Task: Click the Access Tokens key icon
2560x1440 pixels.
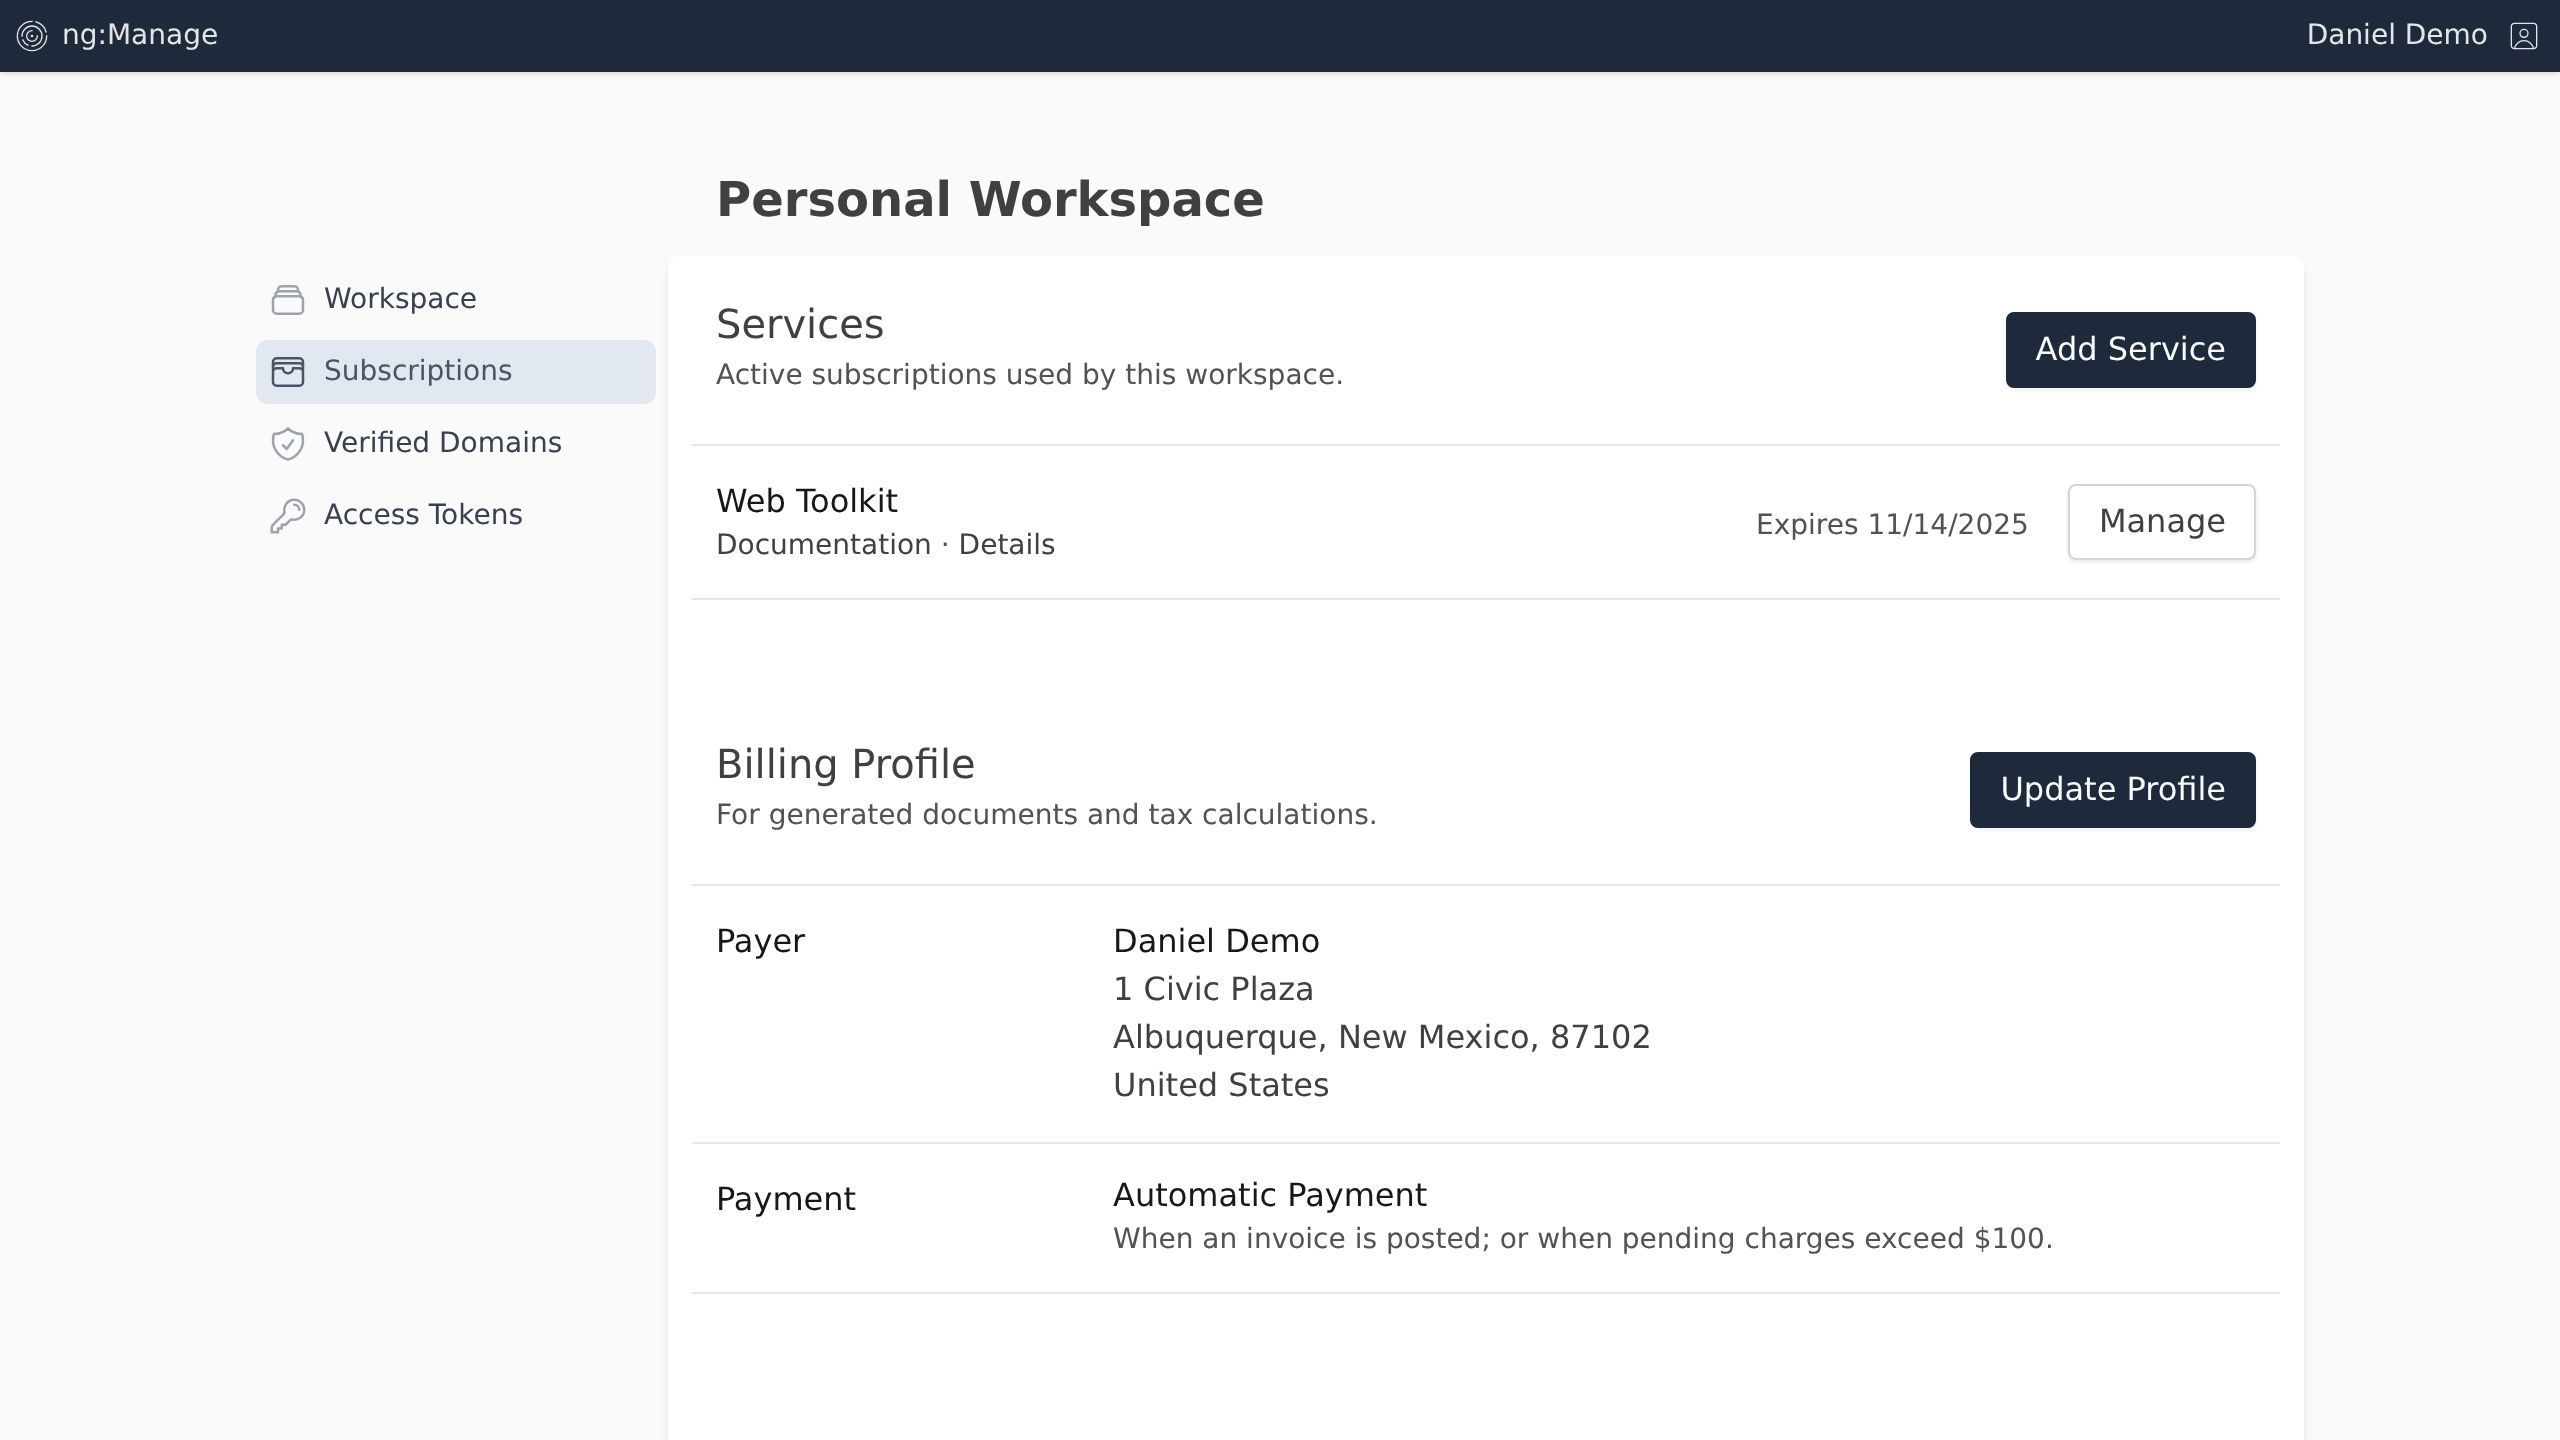Action: [288, 516]
